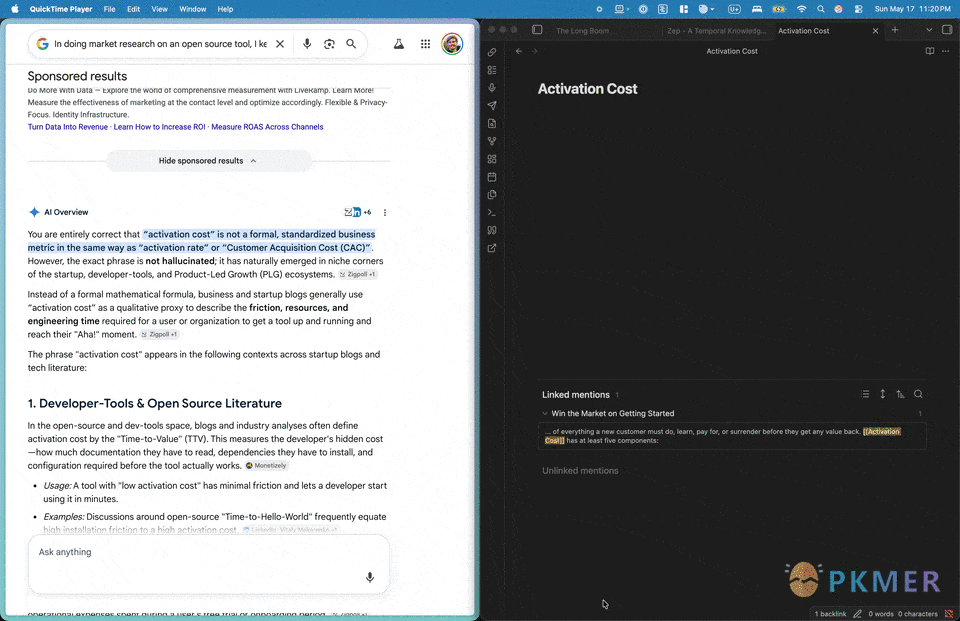Collapse the Linked mentions section header

(576, 394)
